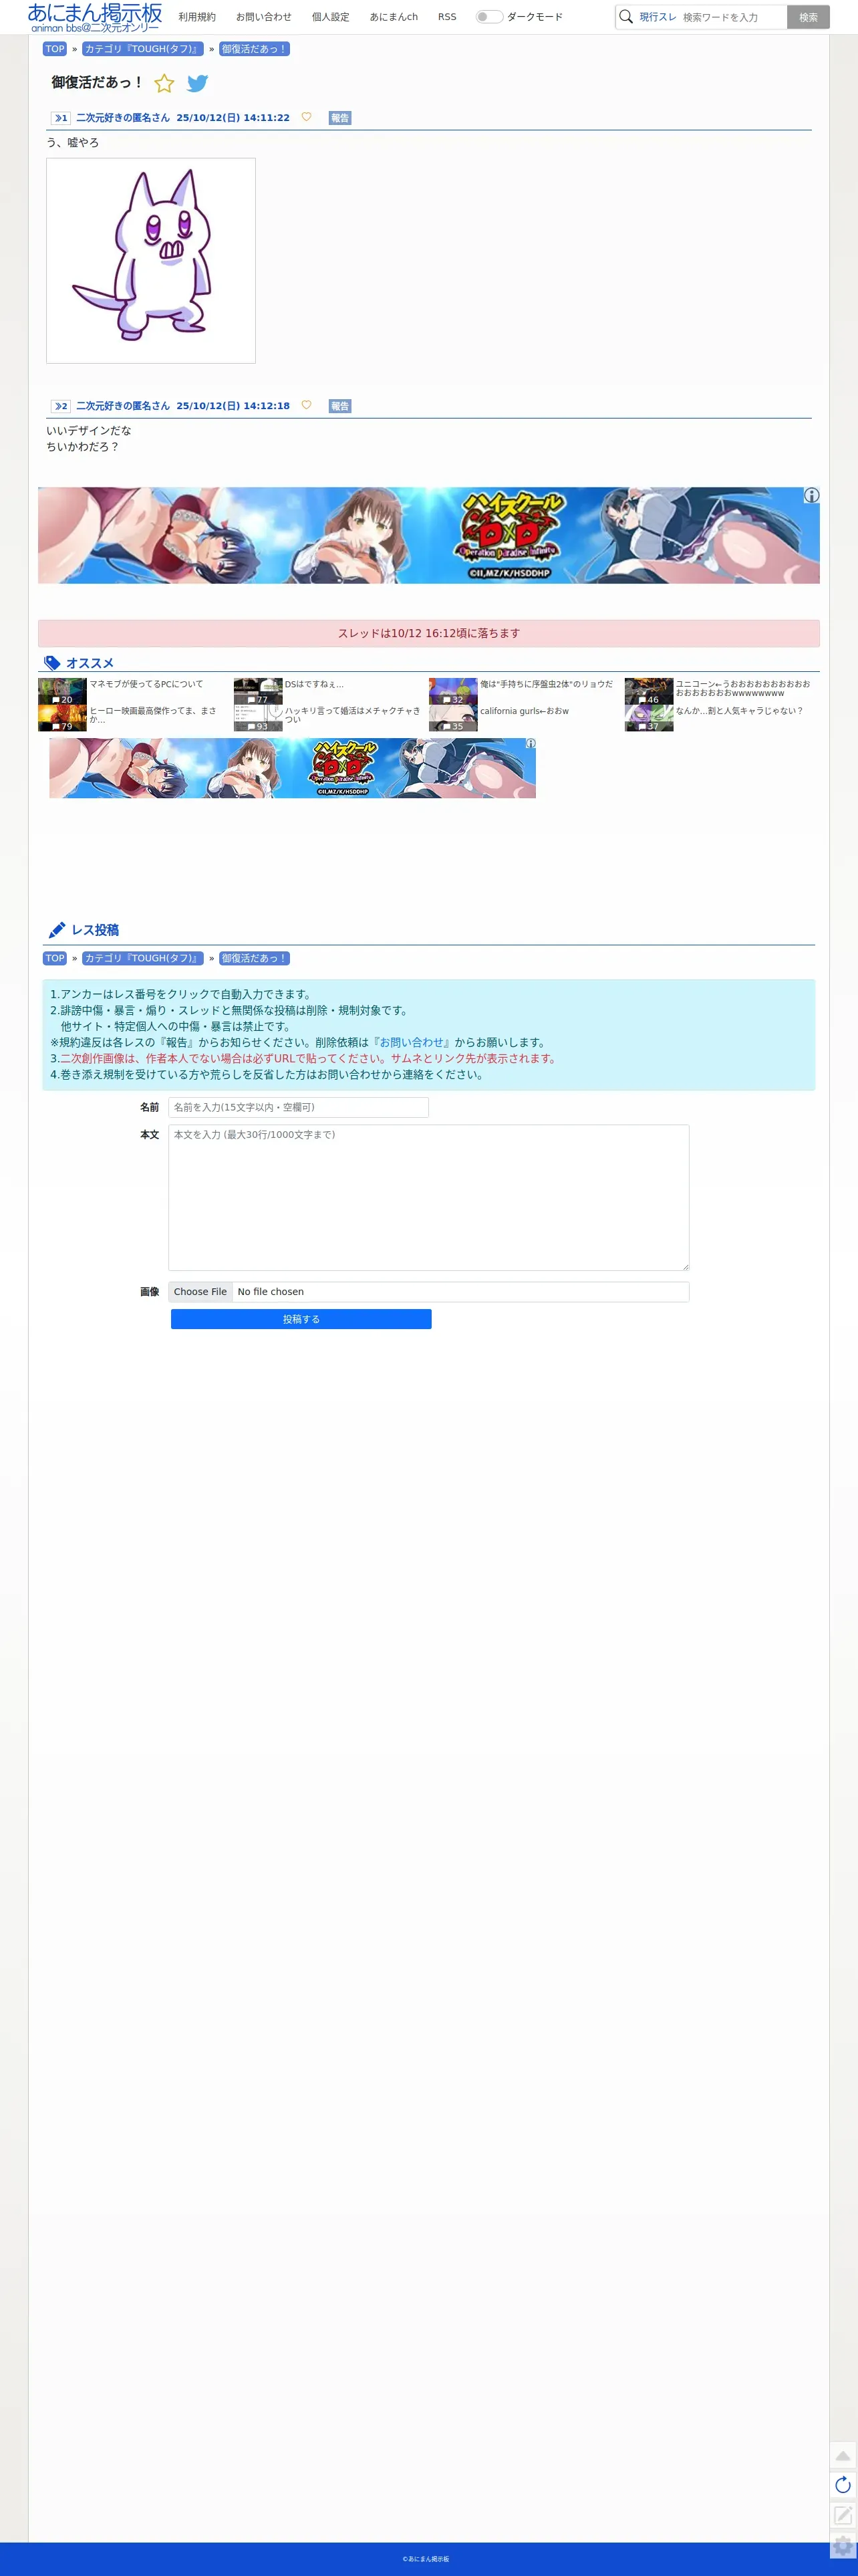
Task: Submit with the 投稿する button
Action: 301,1319
